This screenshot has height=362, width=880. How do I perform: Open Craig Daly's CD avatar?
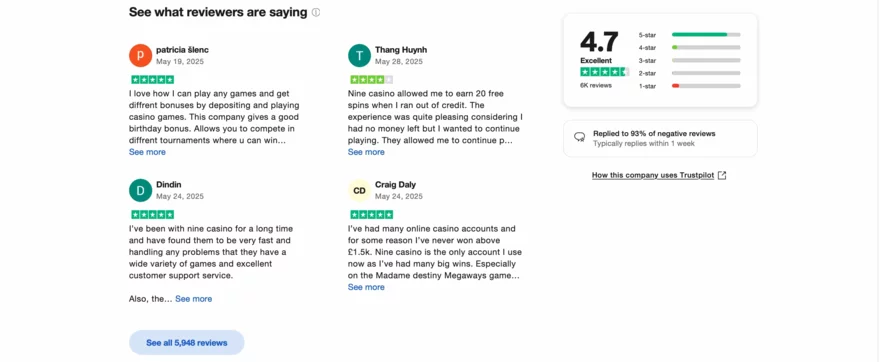[x=359, y=190]
